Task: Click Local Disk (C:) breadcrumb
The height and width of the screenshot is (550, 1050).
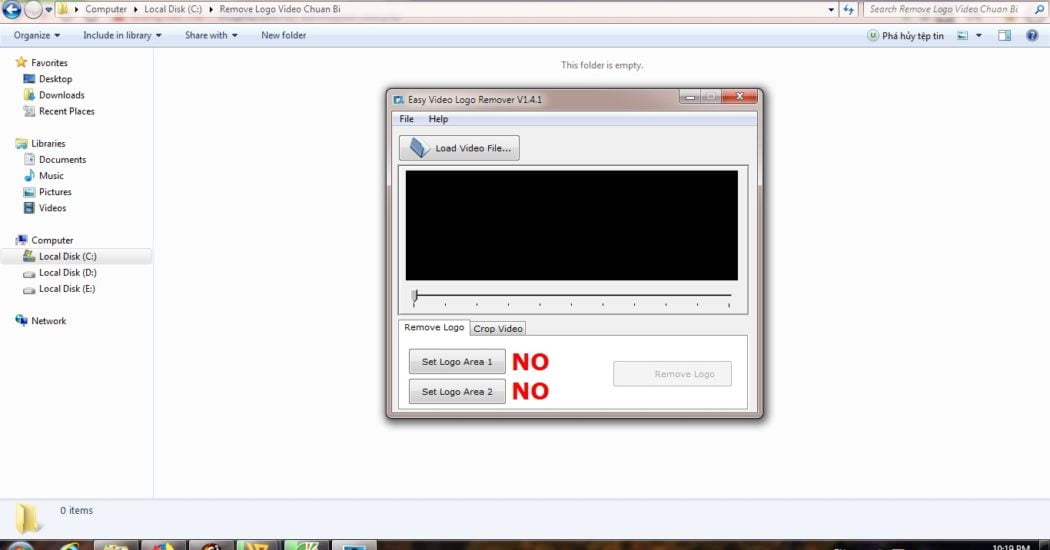Action: click(173, 9)
